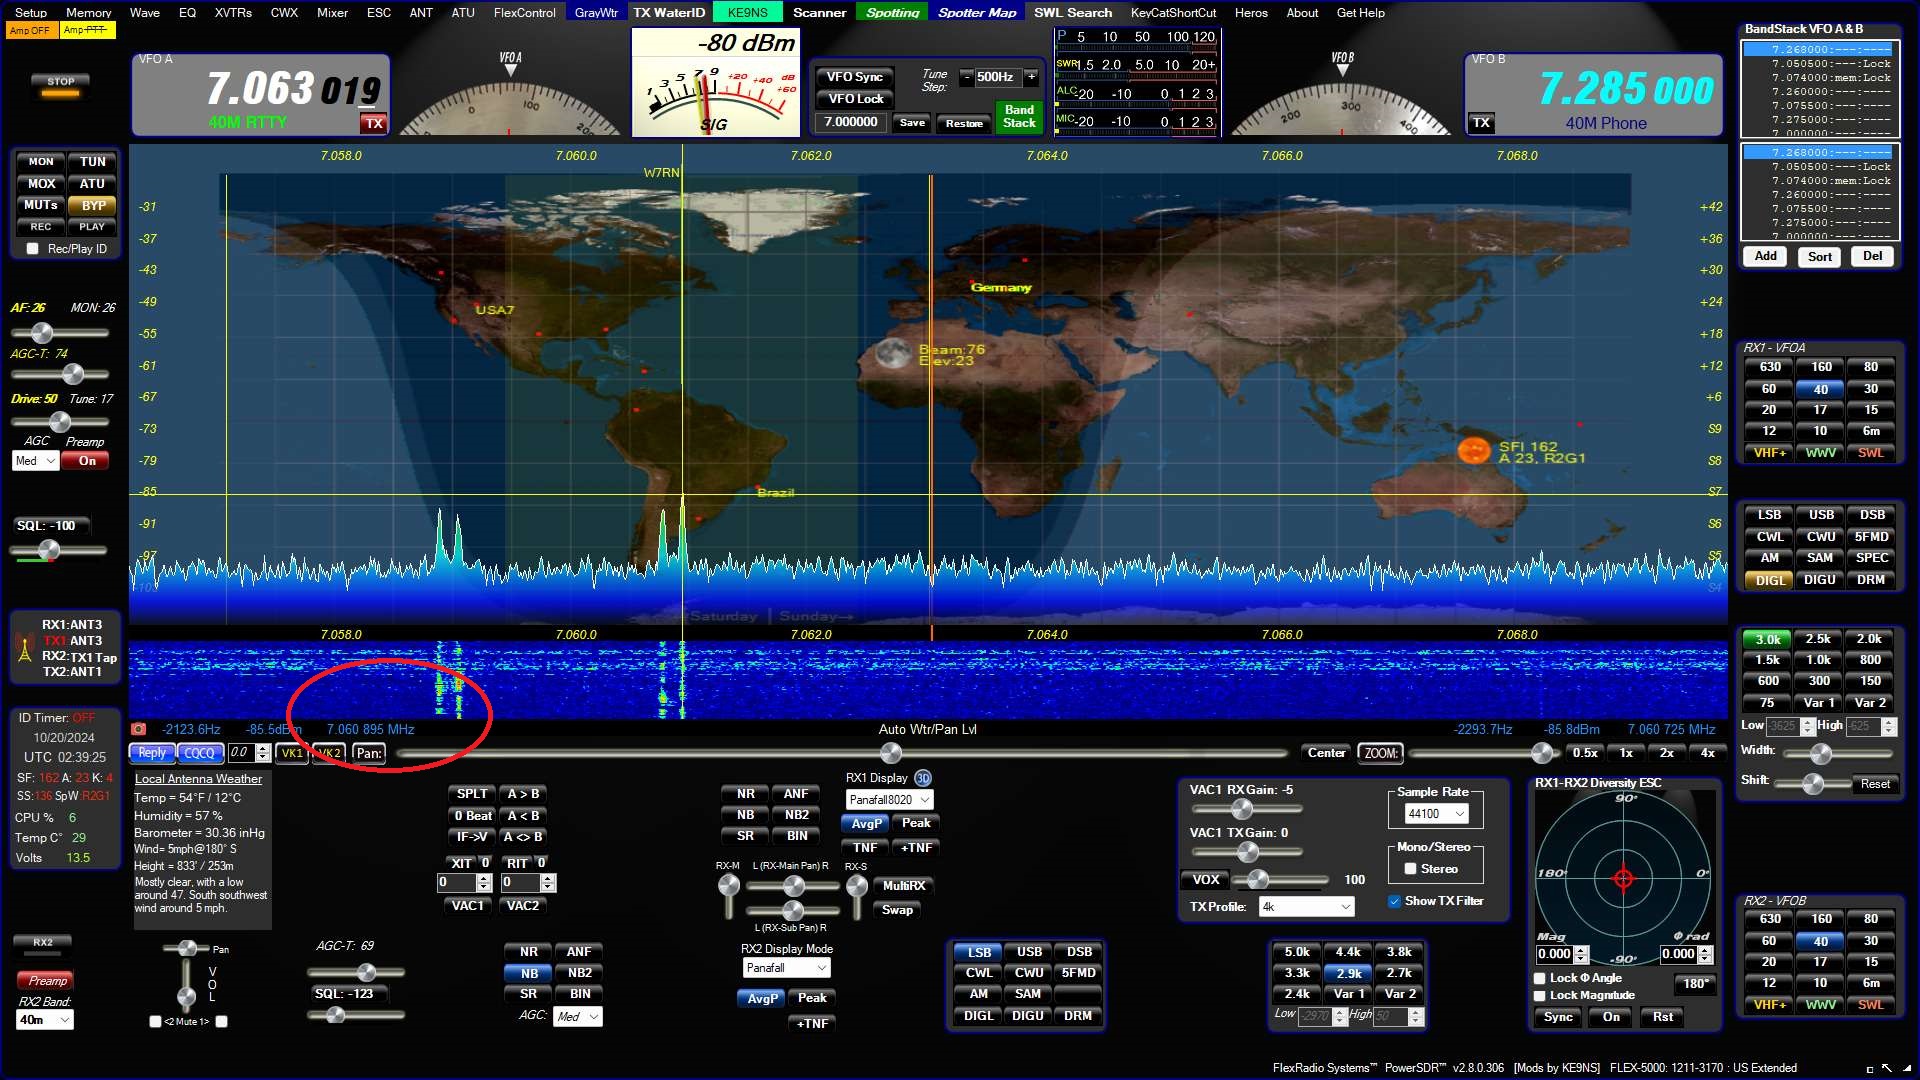Open the Mixer menu
1920x1080 pixels.
(332, 12)
